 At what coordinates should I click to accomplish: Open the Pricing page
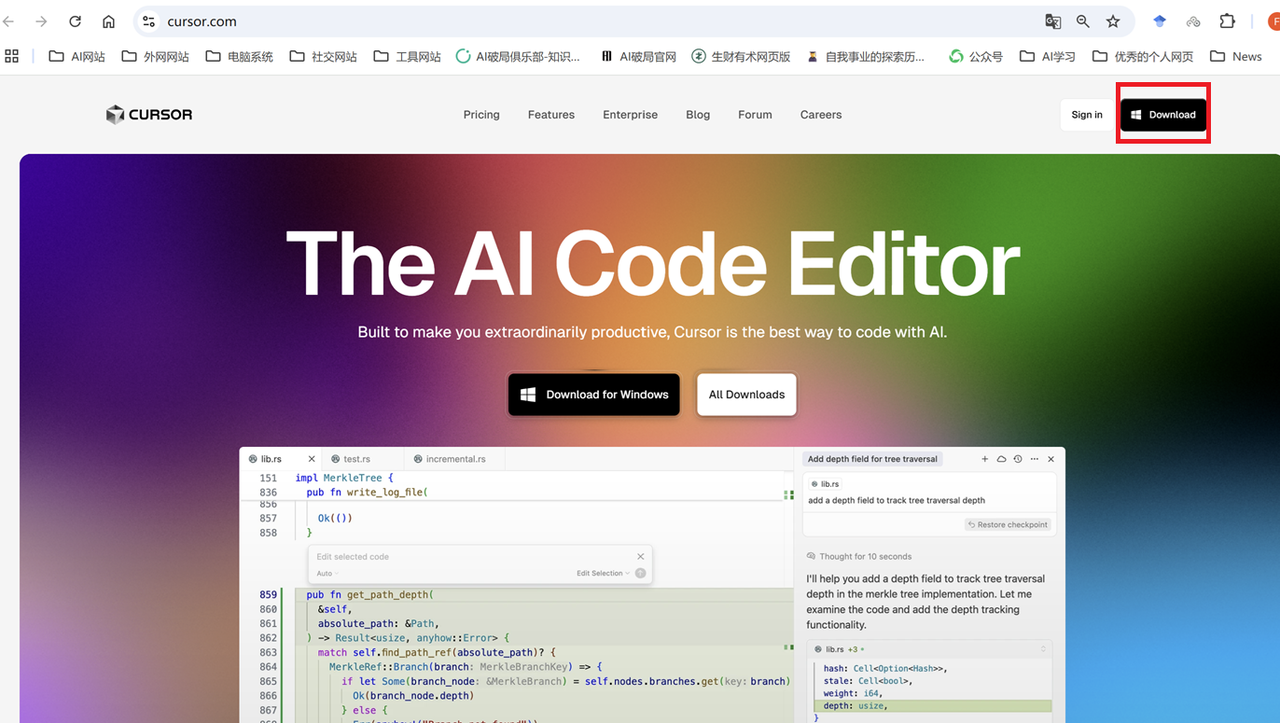point(481,115)
